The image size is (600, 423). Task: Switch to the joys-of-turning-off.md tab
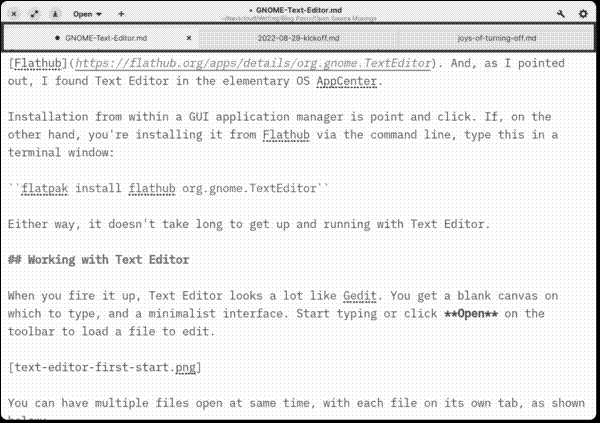click(x=497, y=38)
